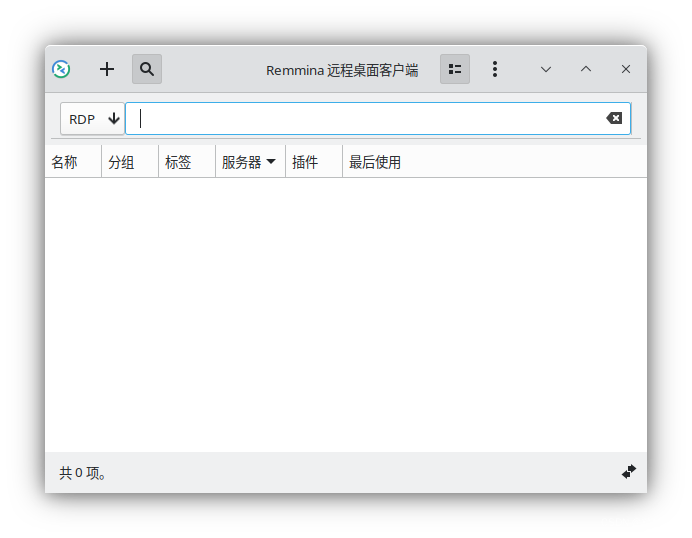Sort by 名称 column header

click(x=73, y=162)
